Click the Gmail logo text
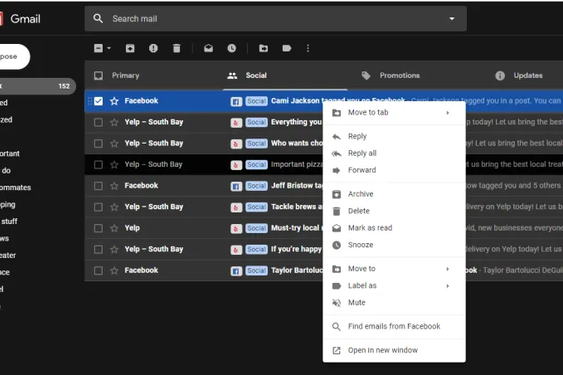The image size is (563, 375). pyautogui.click(x=25, y=19)
